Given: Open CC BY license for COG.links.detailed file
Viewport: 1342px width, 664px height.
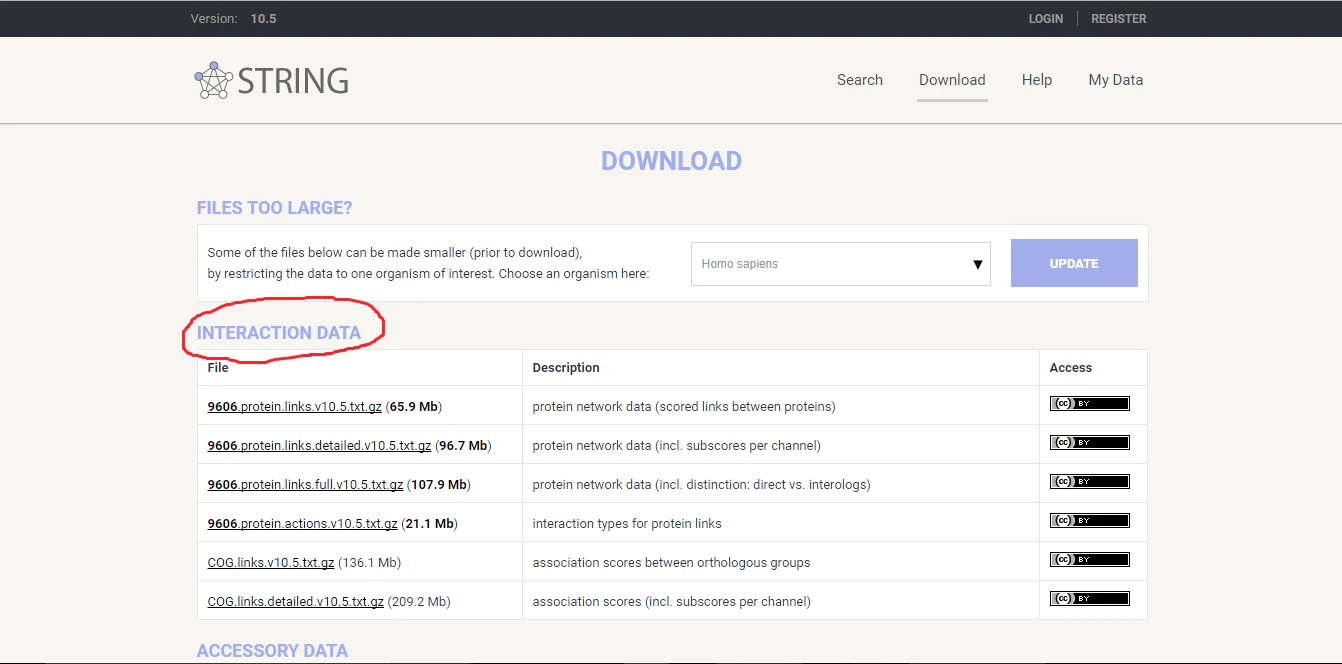Looking at the screenshot, I should (1089, 599).
